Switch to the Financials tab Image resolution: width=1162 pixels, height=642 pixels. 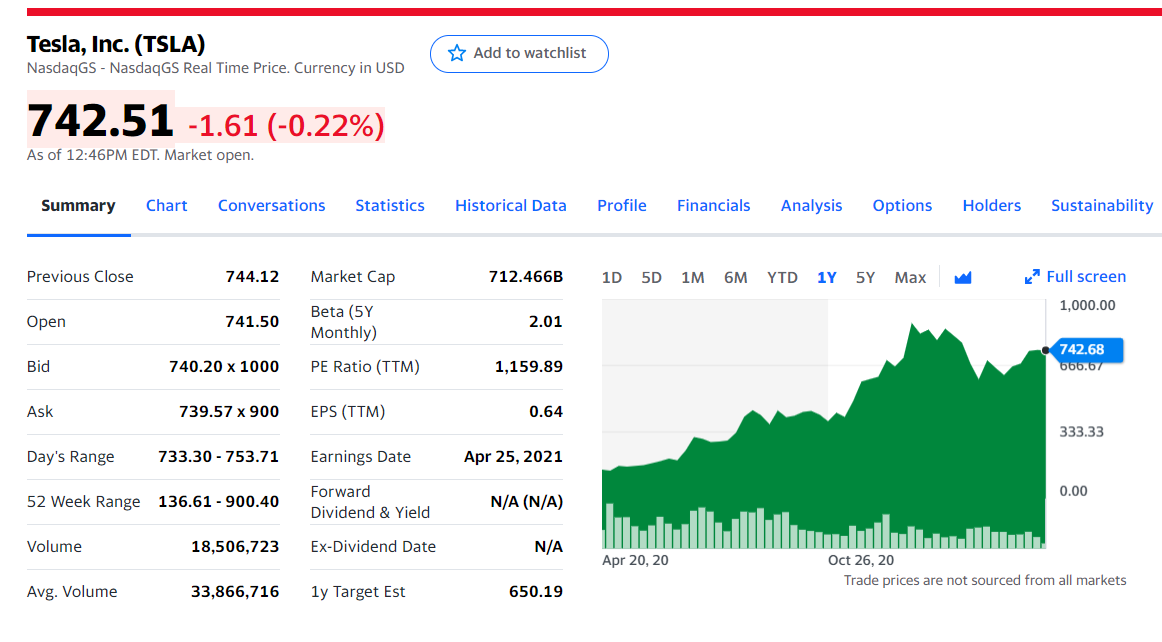pos(714,205)
